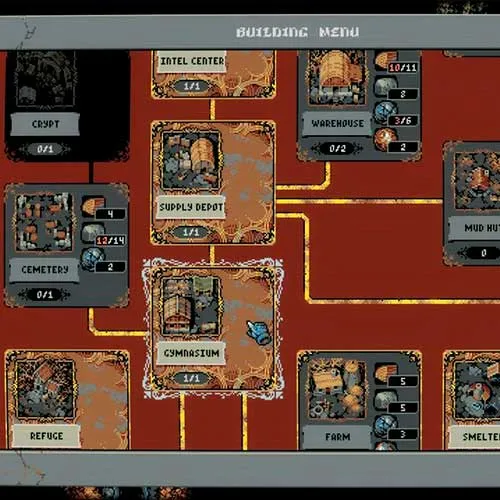Click the Intel Center label

(192, 61)
